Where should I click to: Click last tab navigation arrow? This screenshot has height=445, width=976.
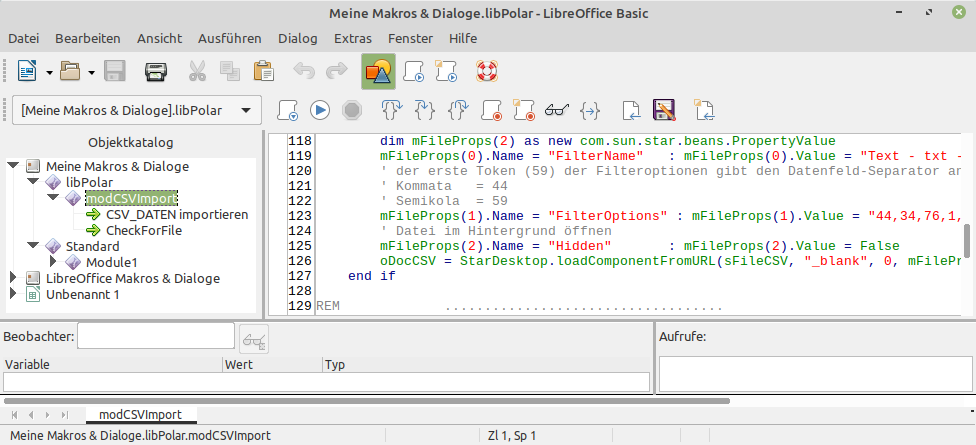click(x=65, y=415)
